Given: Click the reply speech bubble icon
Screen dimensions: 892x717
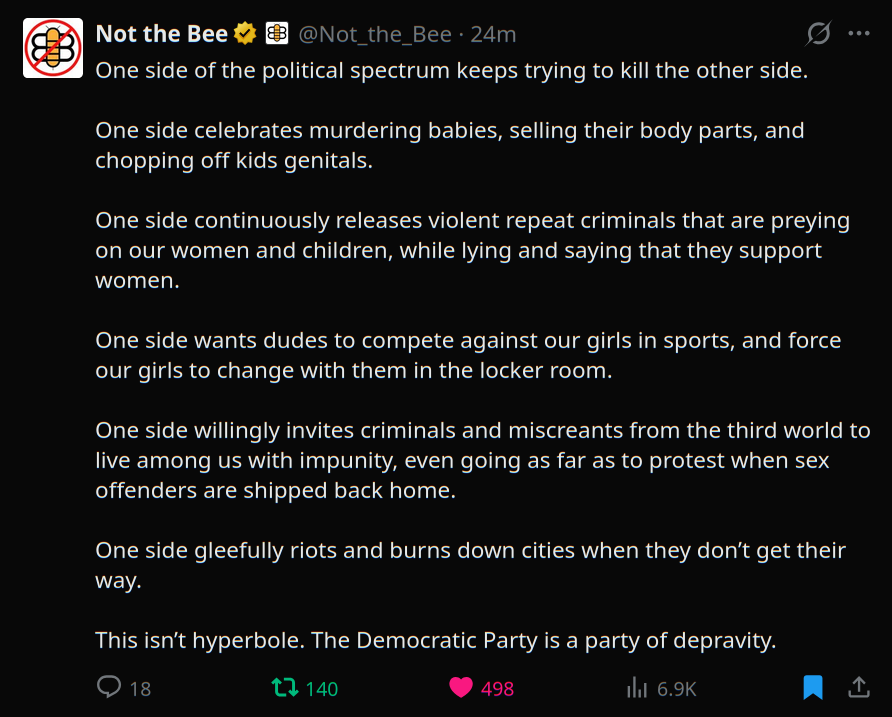Looking at the screenshot, I should (x=109, y=688).
